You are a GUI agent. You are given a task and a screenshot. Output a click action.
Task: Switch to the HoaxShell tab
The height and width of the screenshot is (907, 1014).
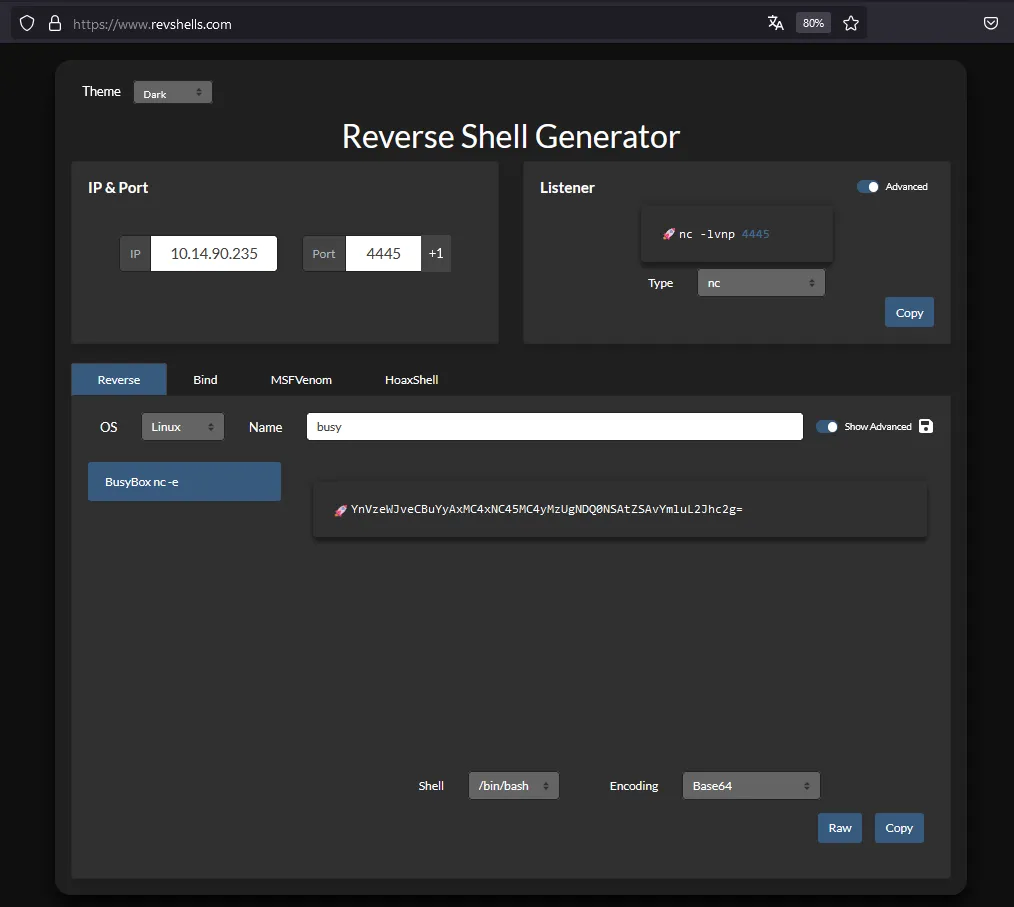[x=411, y=379]
